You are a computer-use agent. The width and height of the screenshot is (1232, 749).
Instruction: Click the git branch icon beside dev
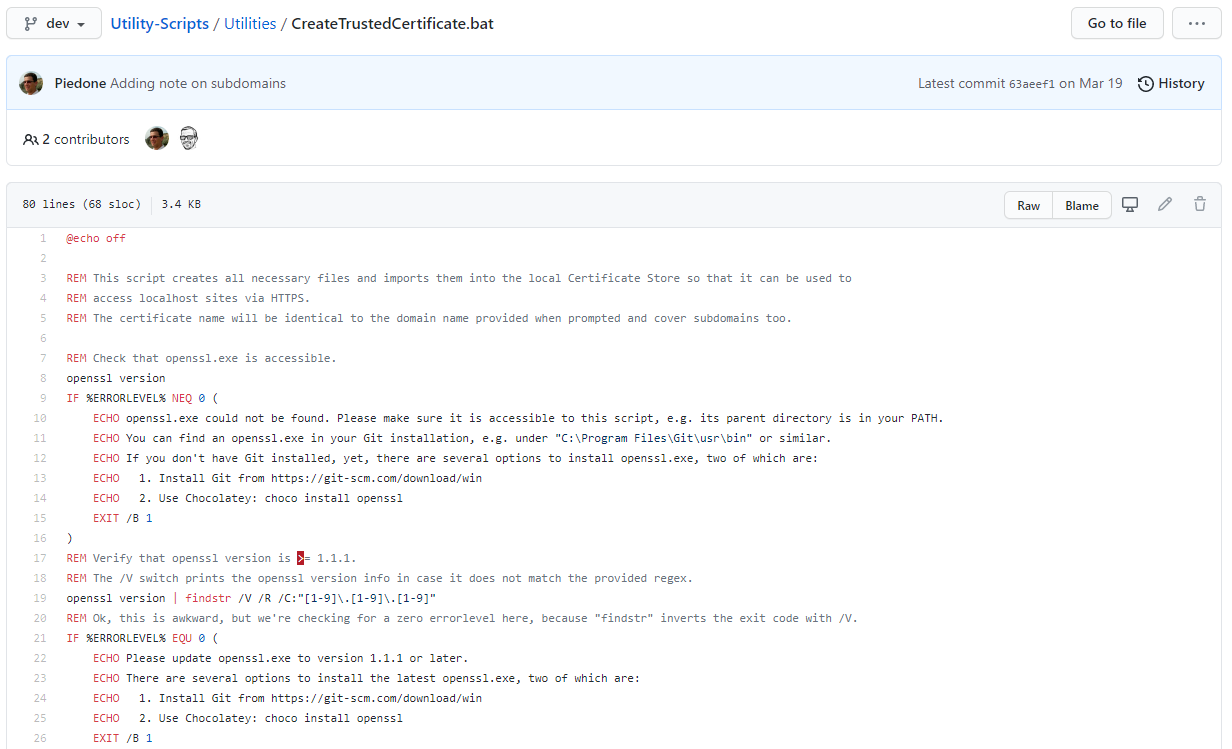pyautogui.click(x=30, y=23)
